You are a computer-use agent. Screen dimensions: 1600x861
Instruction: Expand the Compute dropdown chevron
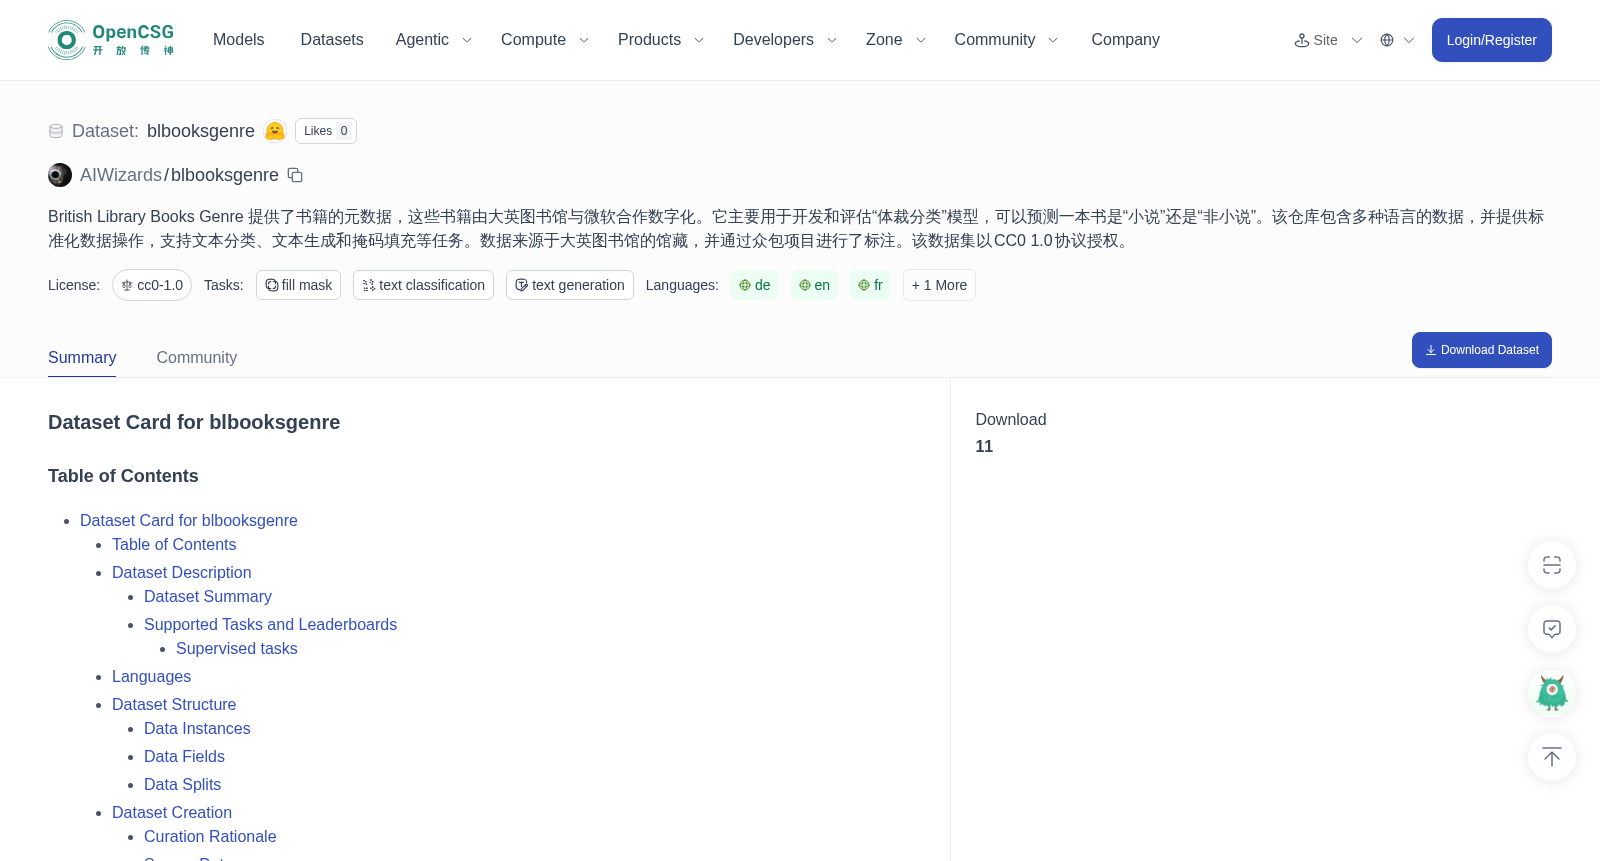click(x=584, y=40)
